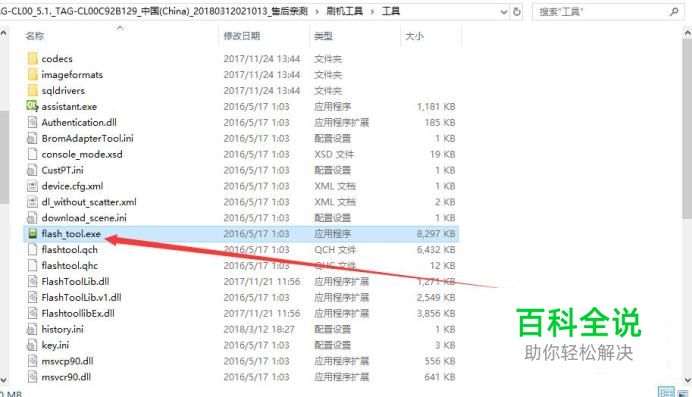Viewport: 692px width, 397px height.
Task: Click the CustPT.ini file icon
Action: coord(32,170)
